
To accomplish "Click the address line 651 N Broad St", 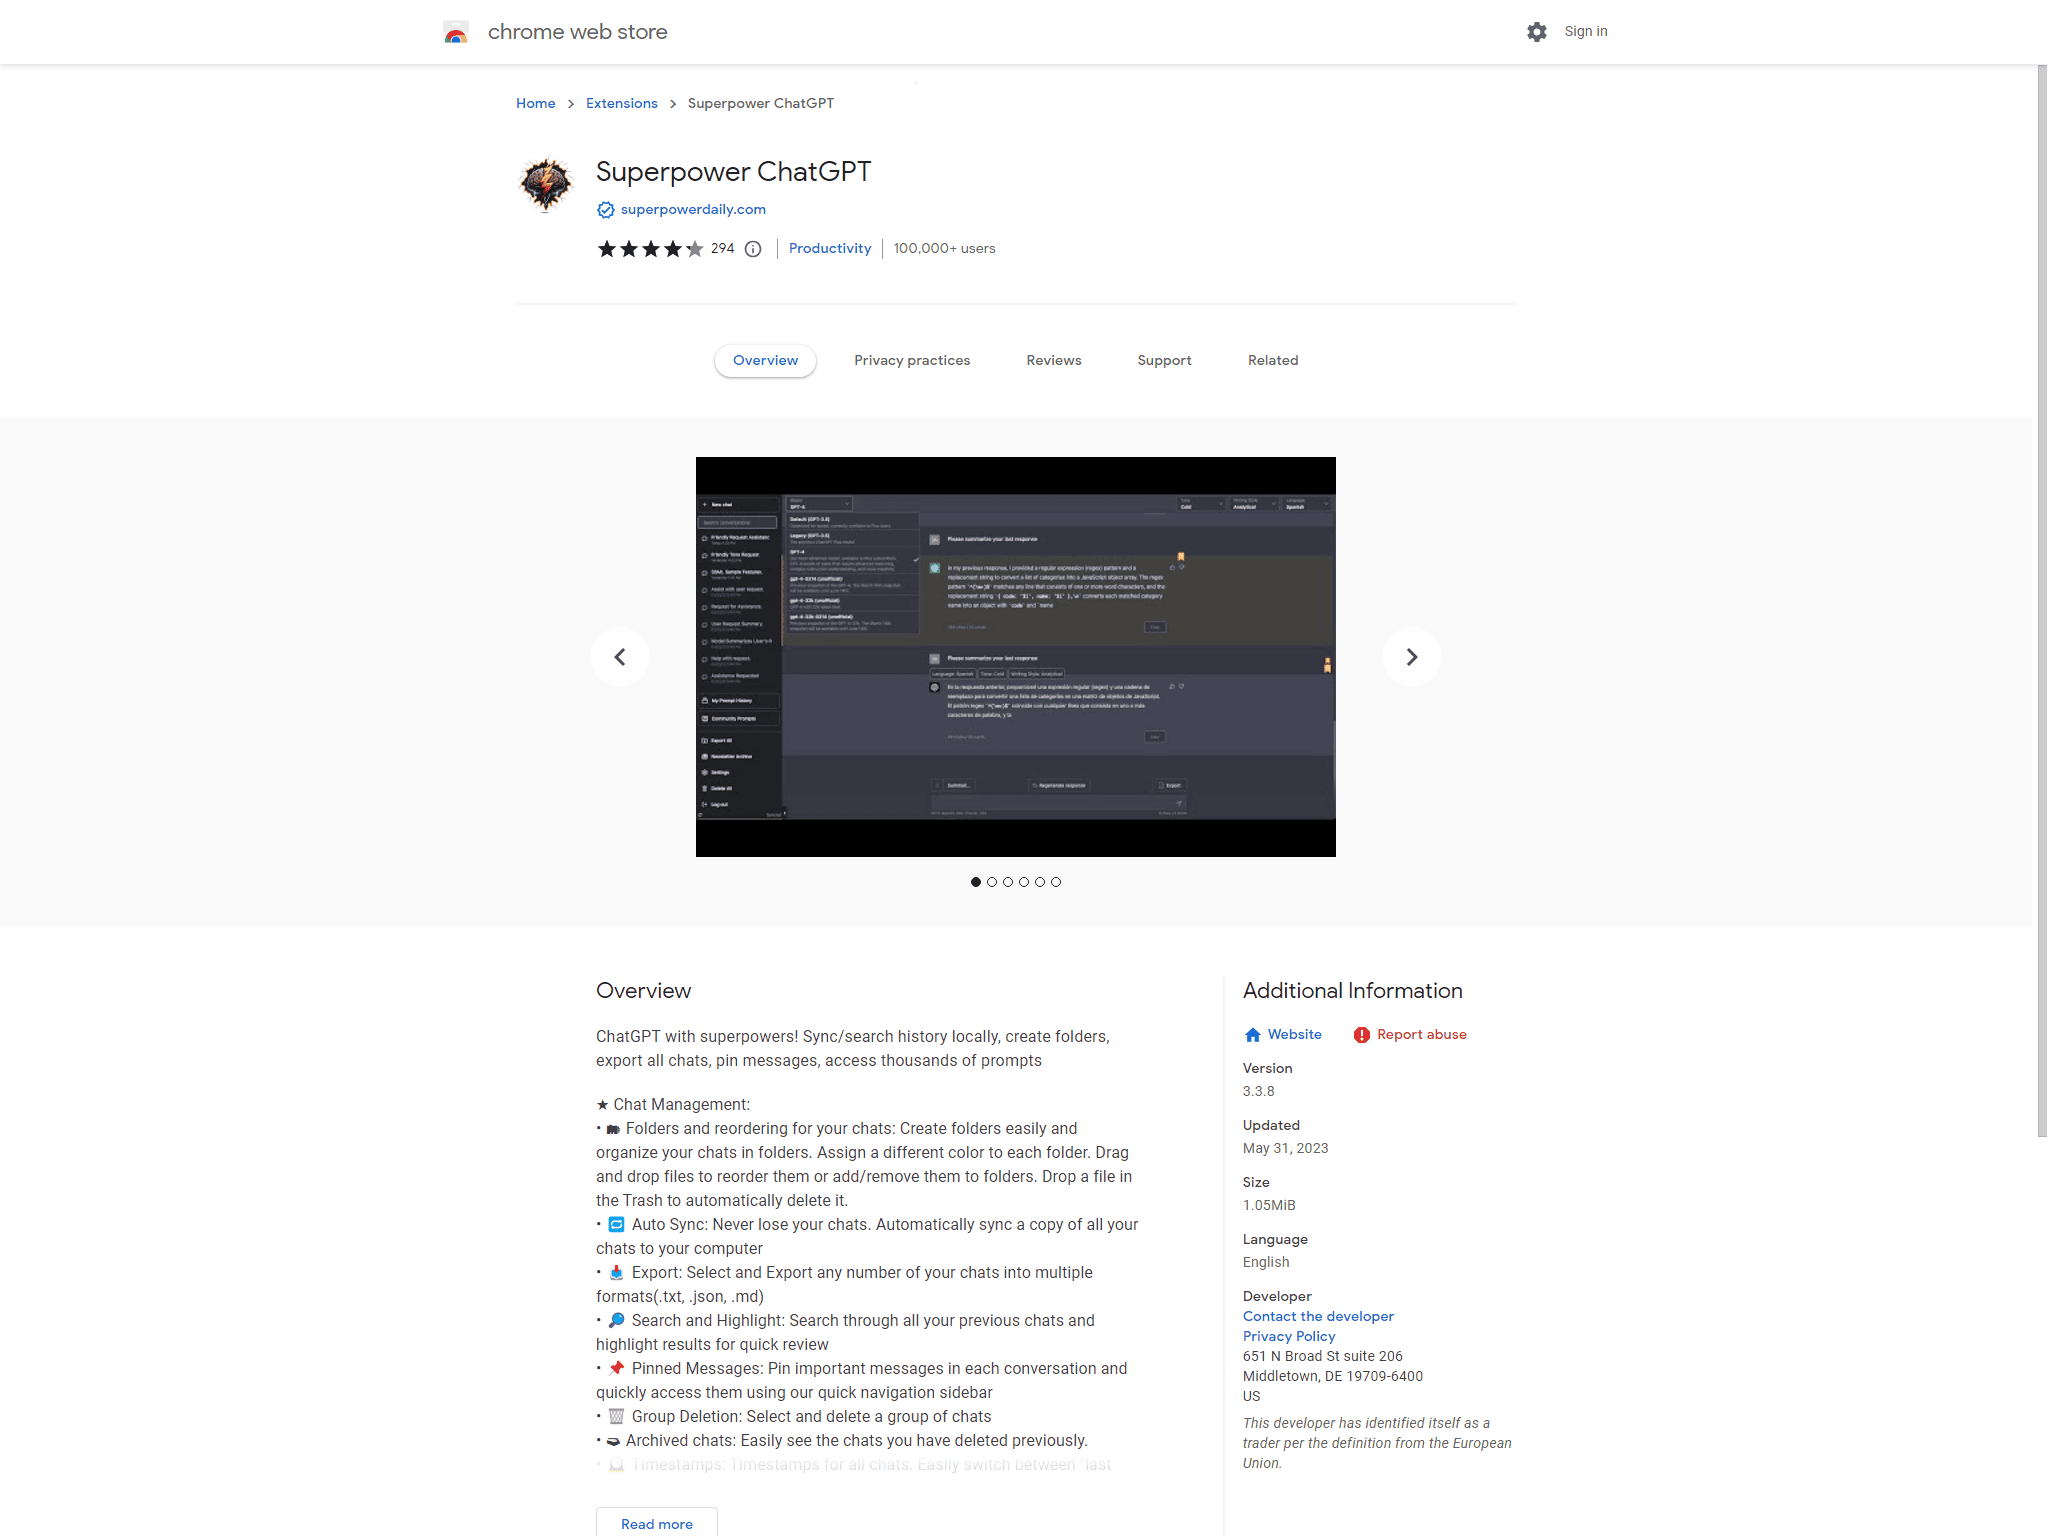I will point(1323,1357).
